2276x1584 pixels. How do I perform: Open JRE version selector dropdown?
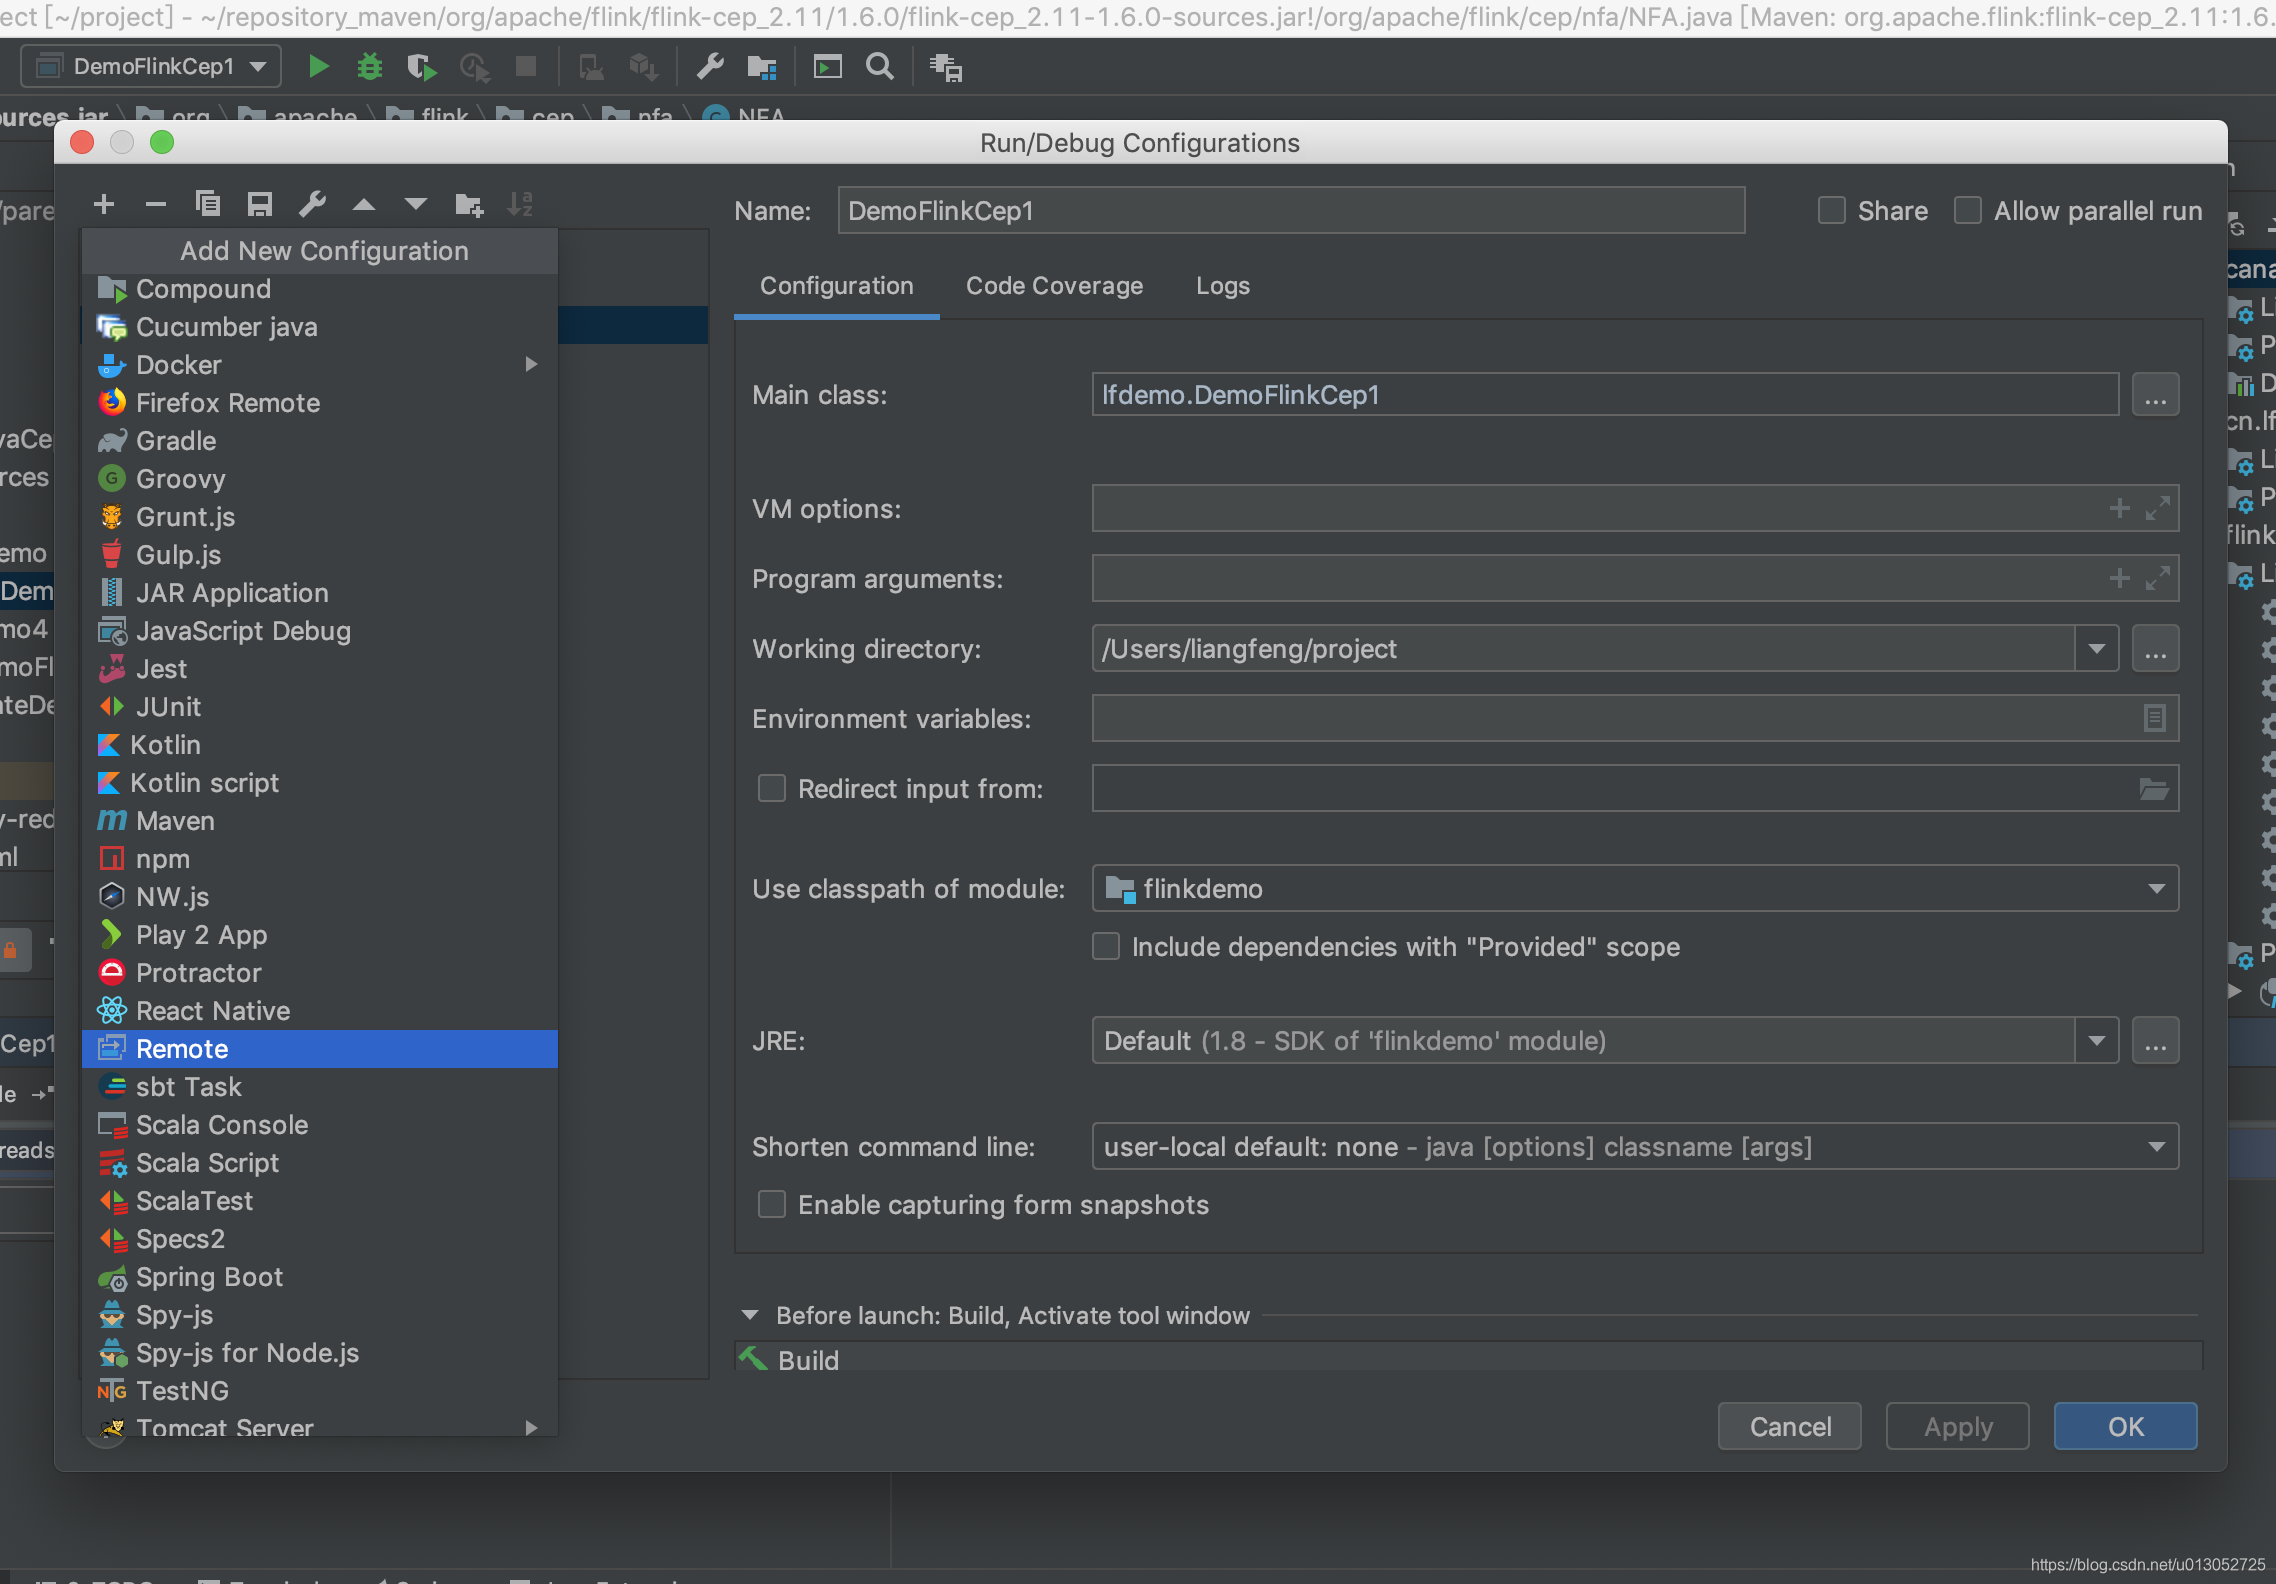[x=2098, y=1039]
